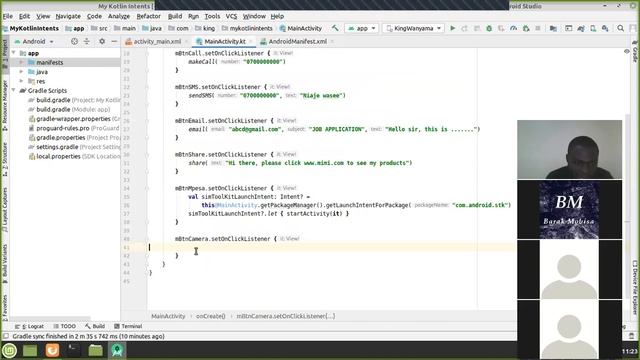Click the Sync Project with Gradle icon
640x360 pixels.
(x=581, y=28)
